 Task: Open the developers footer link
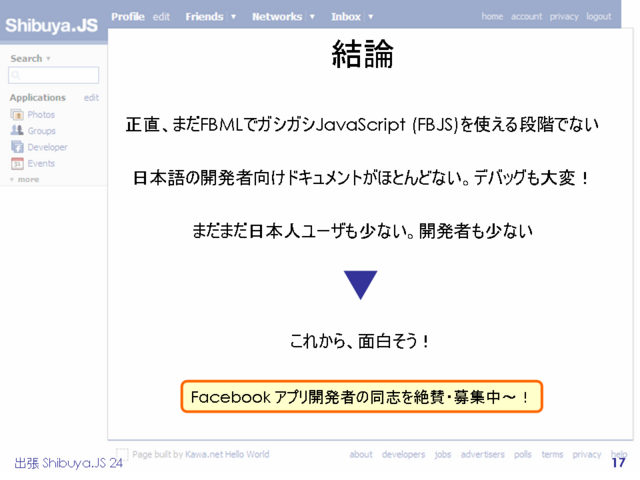click(x=403, y=454)
